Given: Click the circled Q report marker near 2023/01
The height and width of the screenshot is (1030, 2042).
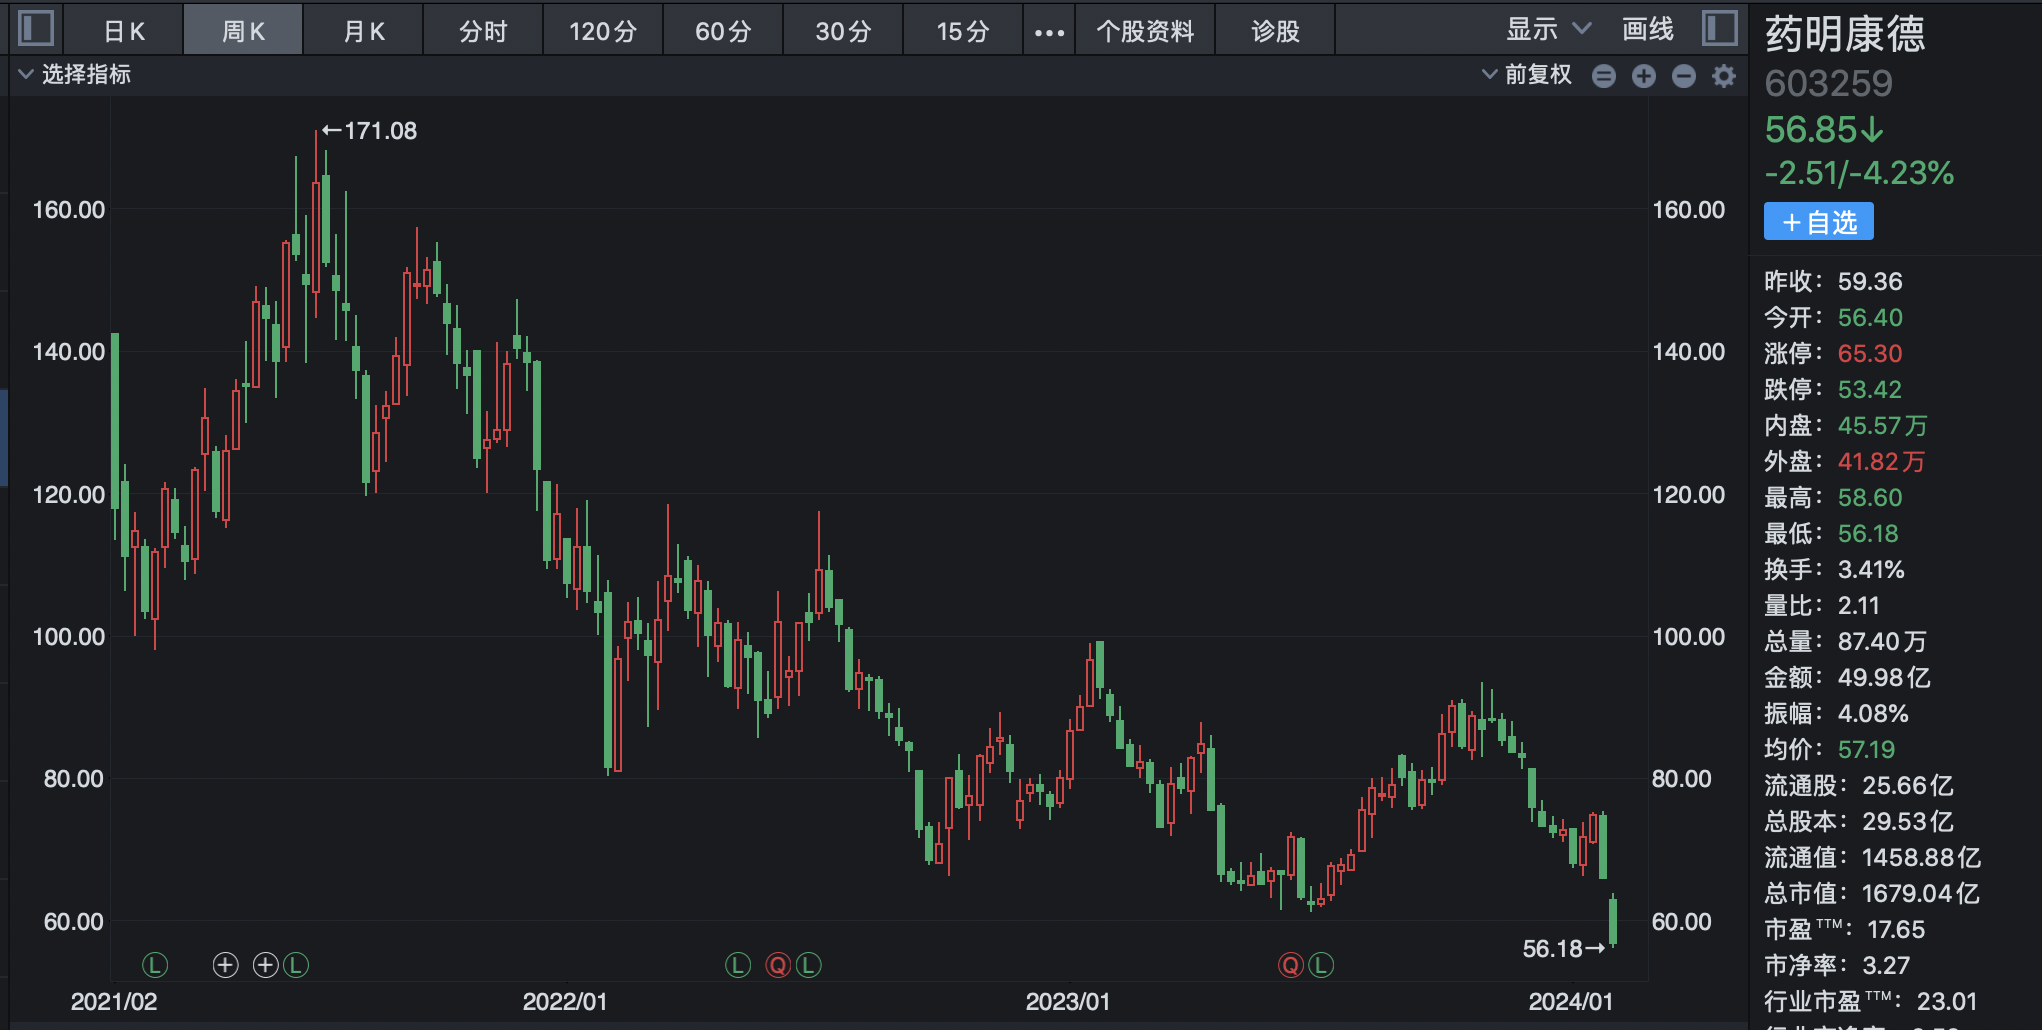Looking at the screenshot, I should (x=1290, y=965).
